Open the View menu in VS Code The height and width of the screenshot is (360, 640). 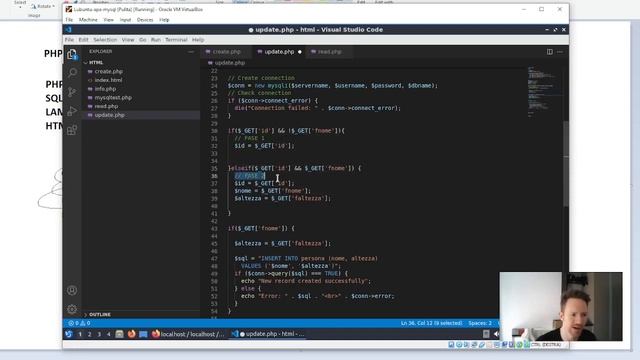(x=128, y=40)
